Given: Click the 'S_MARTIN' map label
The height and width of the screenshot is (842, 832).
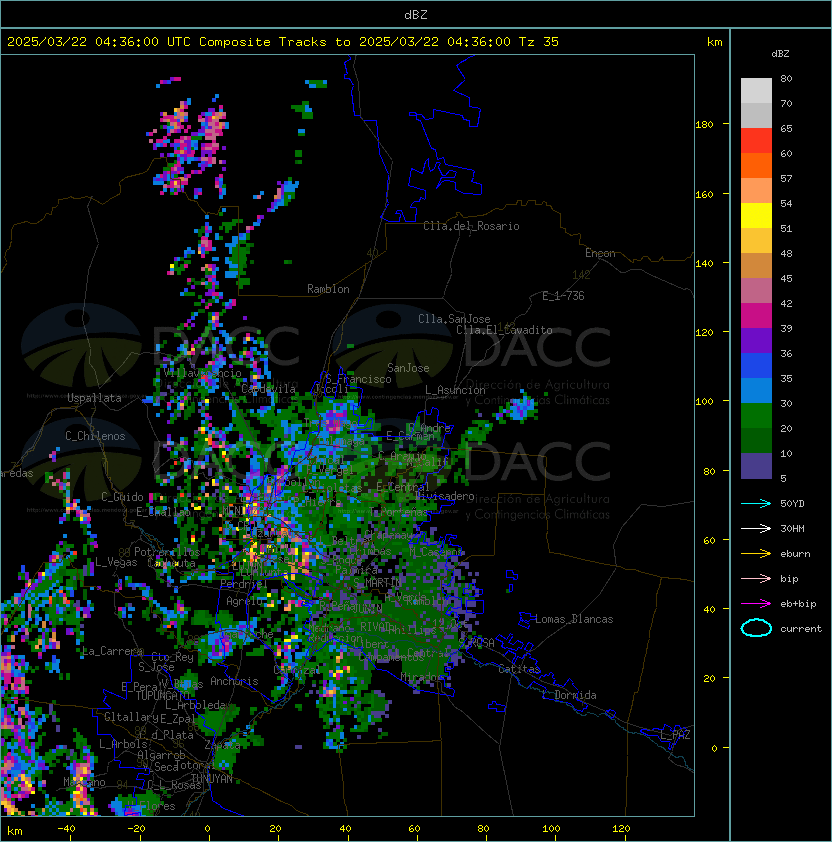Looking at the screenshot, I should tap(377, 582).
